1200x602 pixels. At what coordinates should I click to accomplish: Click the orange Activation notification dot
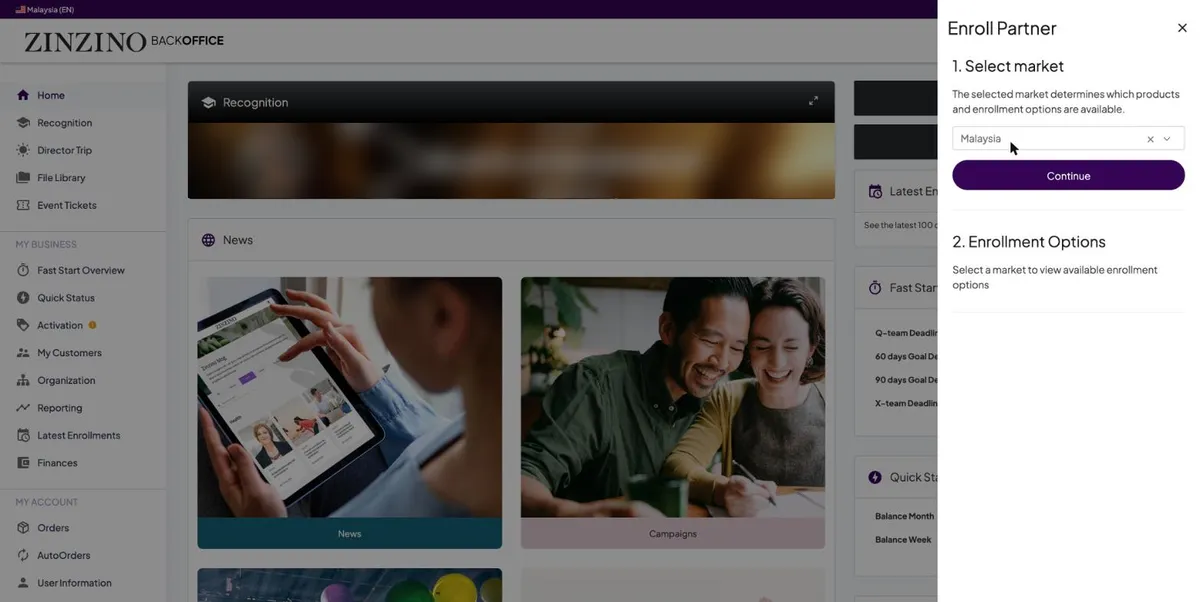92,325
